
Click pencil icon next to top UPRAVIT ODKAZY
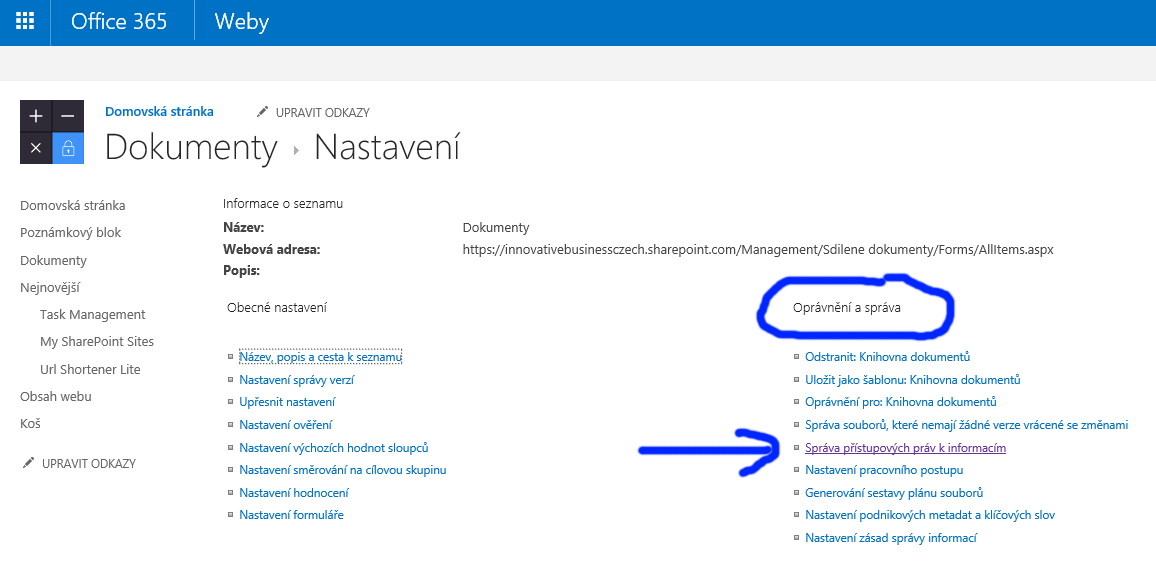[x=262, y=112]
